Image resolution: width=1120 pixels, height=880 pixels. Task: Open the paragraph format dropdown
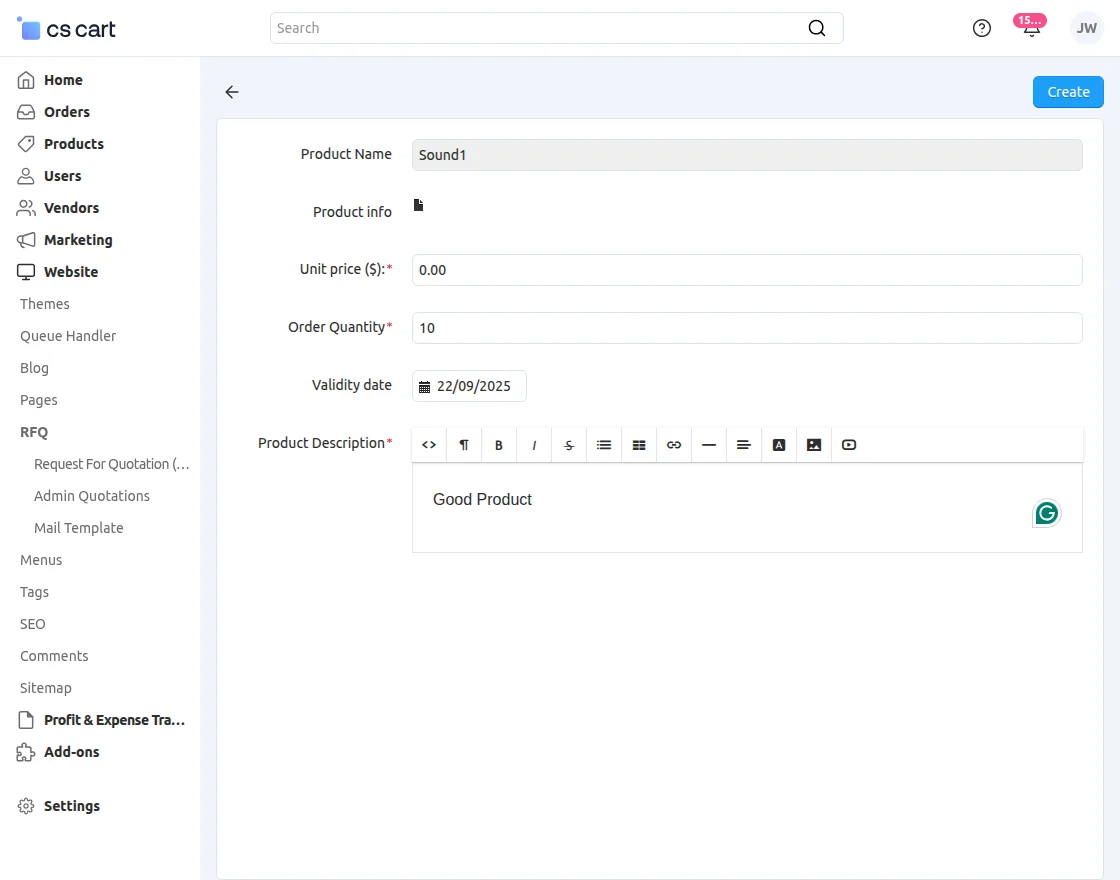tap(464, 445)
